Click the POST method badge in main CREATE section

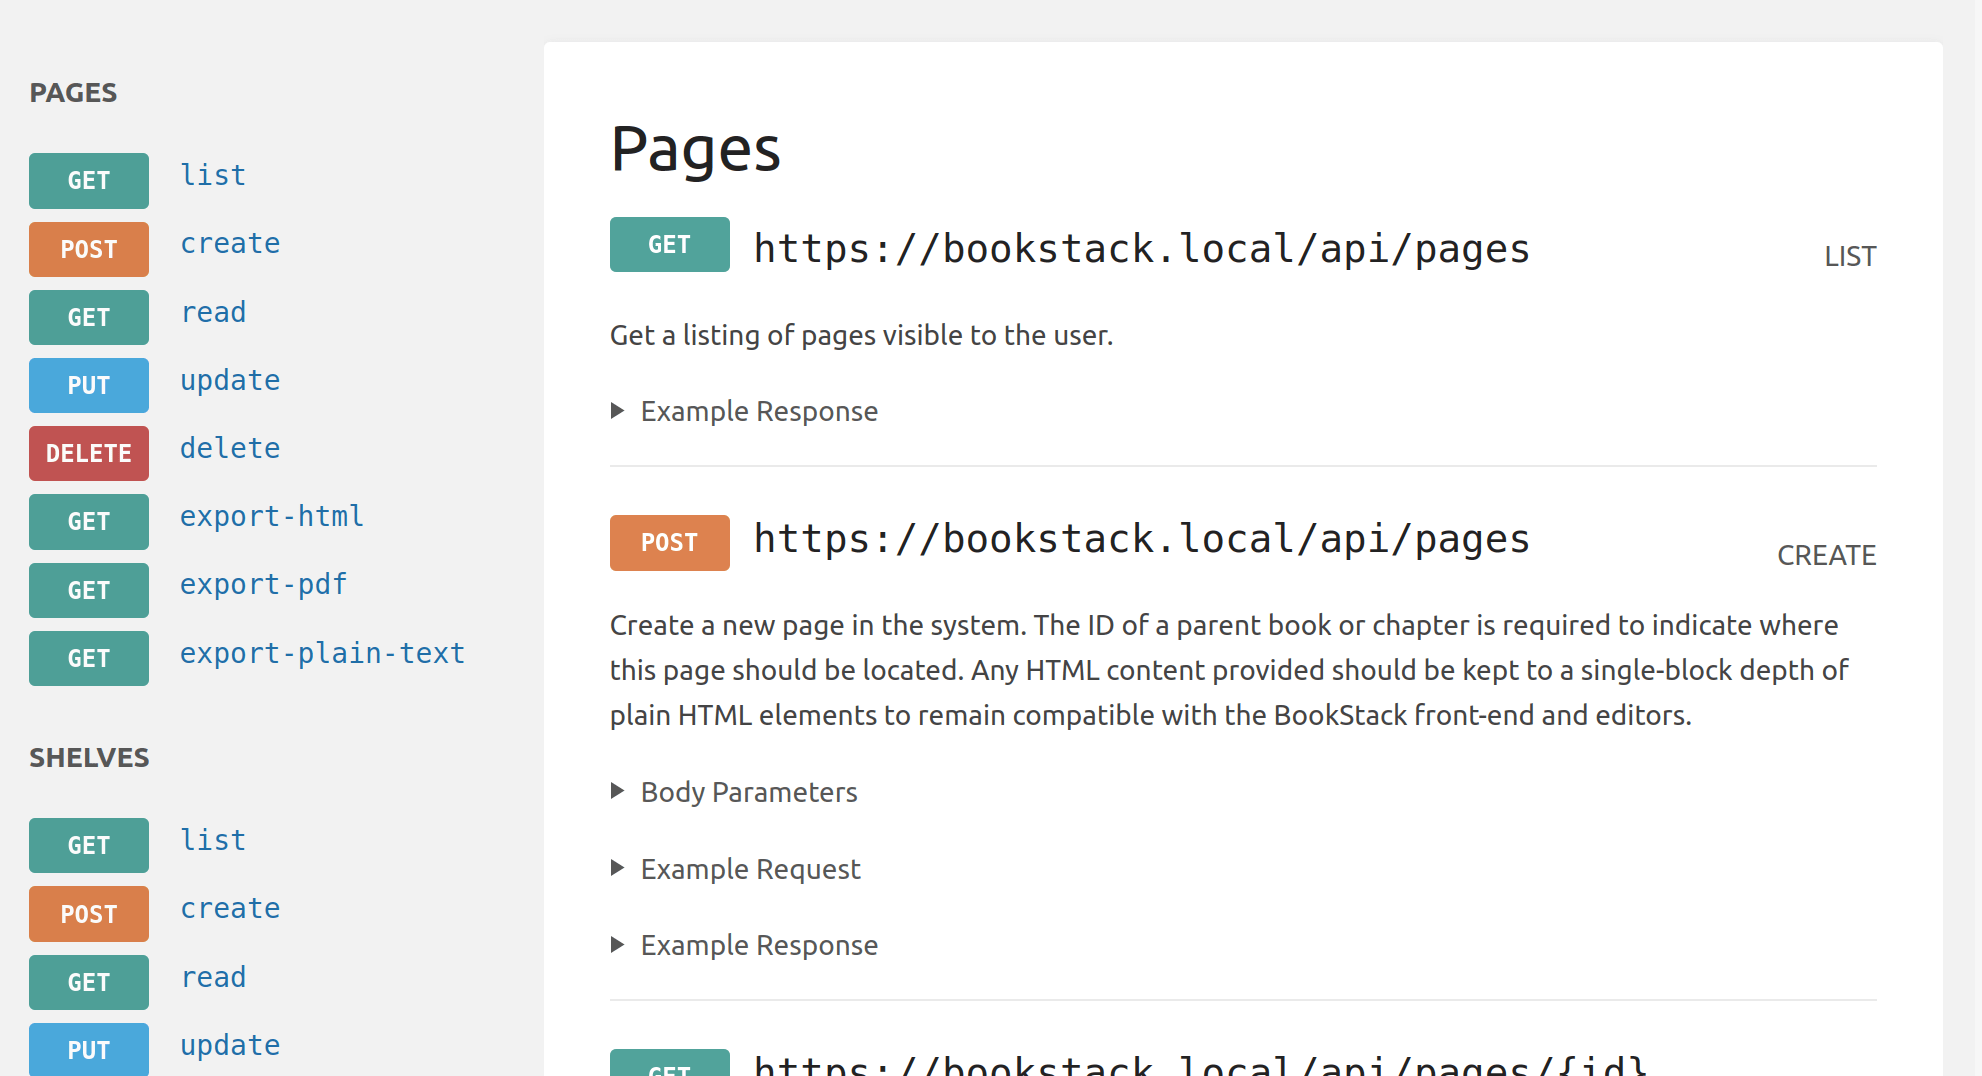coord(670,543)
